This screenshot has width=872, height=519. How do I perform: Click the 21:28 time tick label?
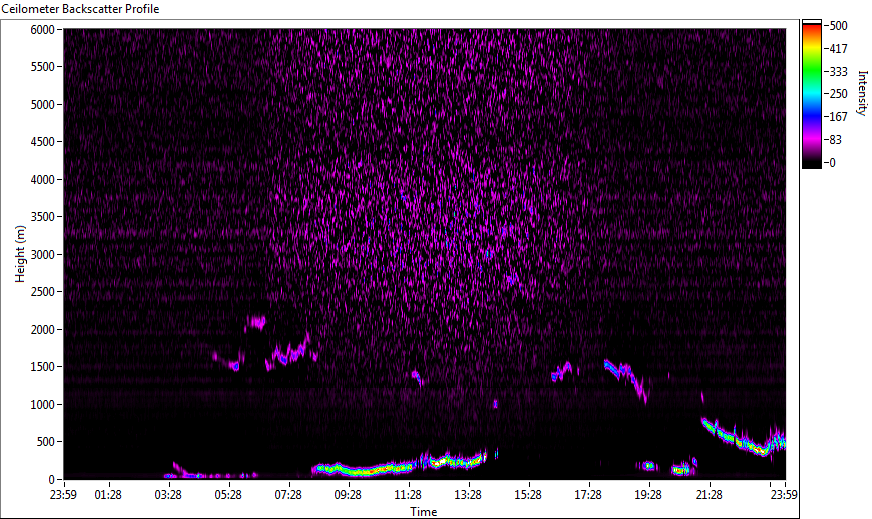[x=709, y=495]
